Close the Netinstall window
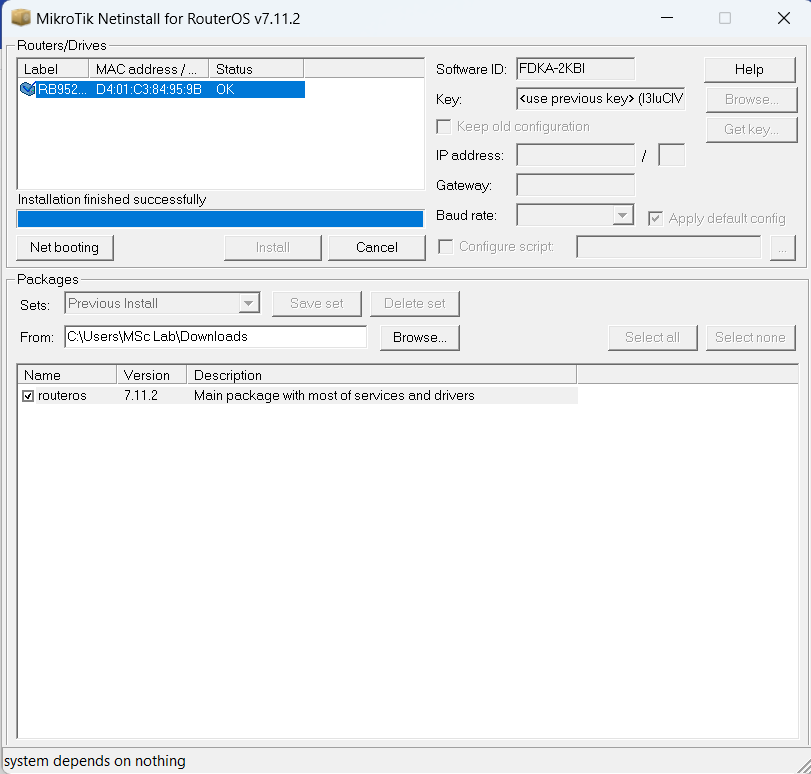Screen dimensions: 811x774 coord(784,18)
